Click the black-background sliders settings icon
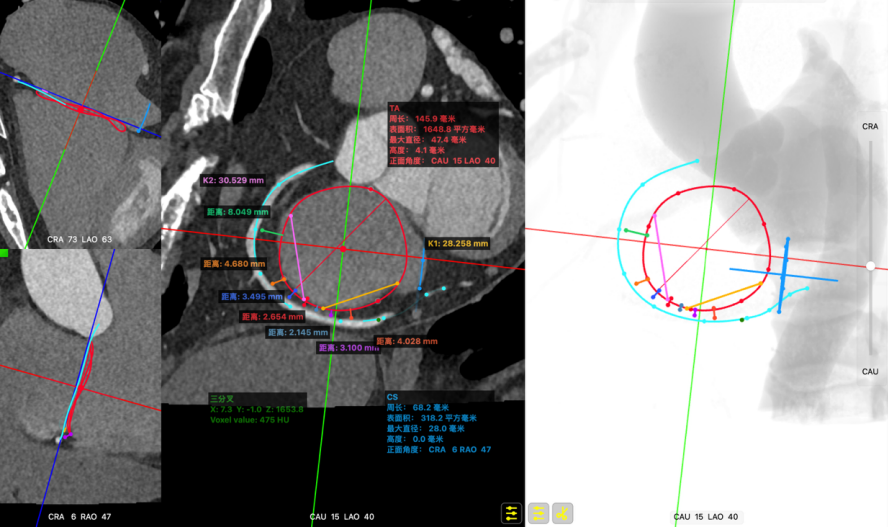888x531 pixels. pyautogui.click(x=512, y=513)
